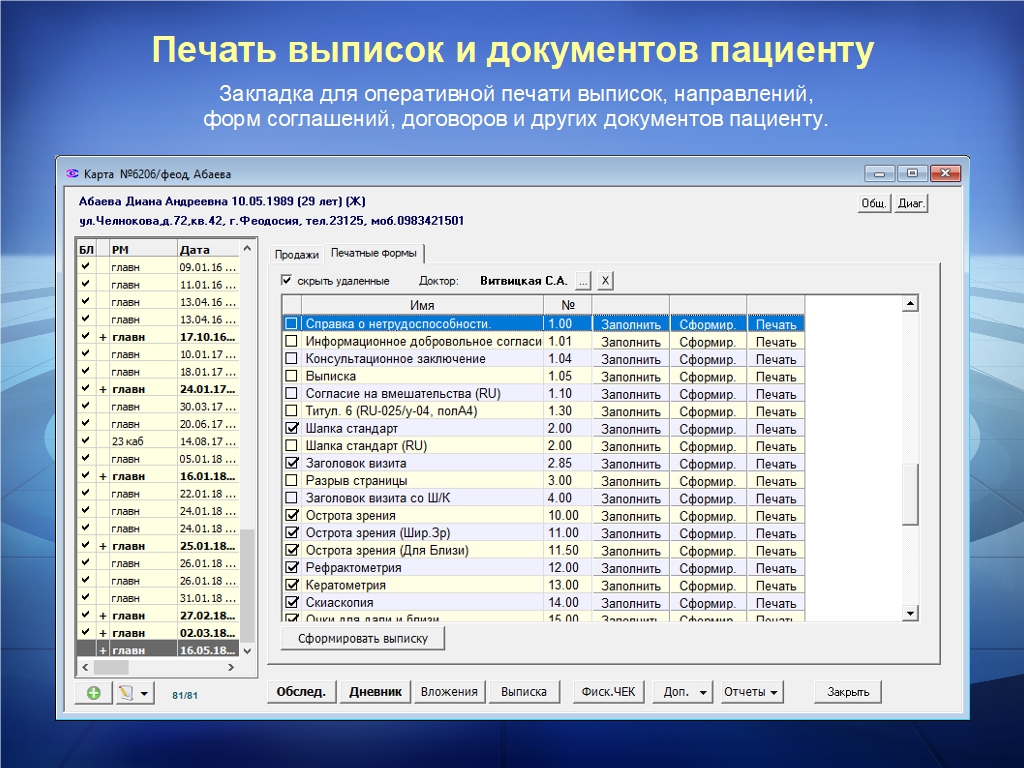Clear the doctor with the X button
Image resolution: width=1024 pixels, height=768 pixels.
pos(605,281)
